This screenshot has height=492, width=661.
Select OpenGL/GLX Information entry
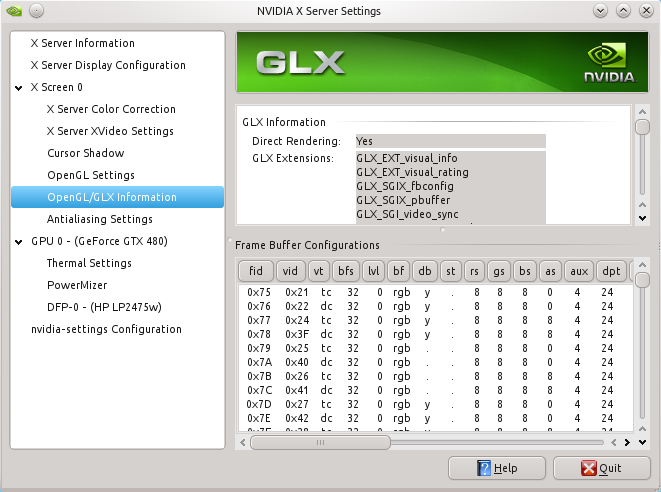click(x=117, y=197)
